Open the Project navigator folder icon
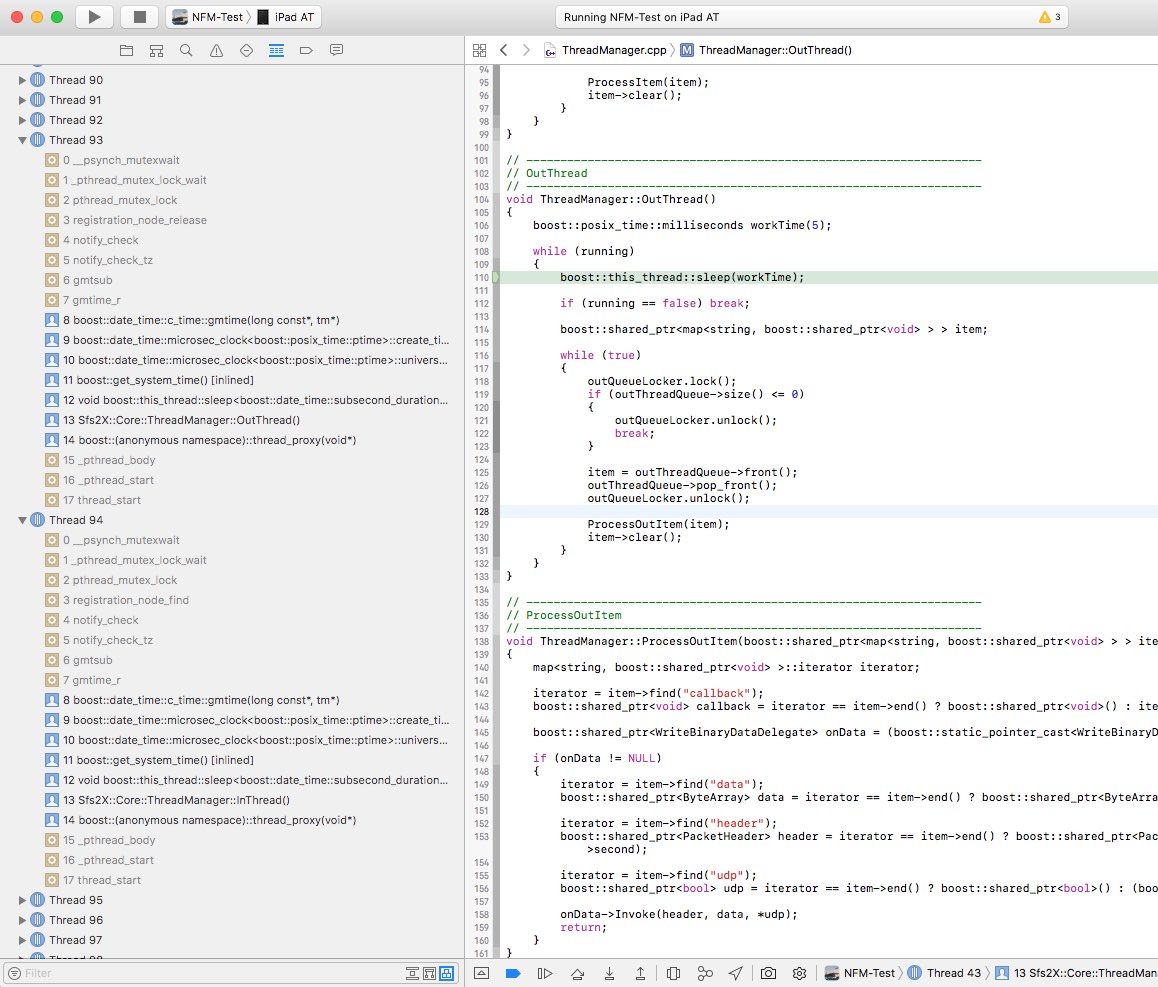The width and height of the screenshot is (1158, 987). (126, 50)
